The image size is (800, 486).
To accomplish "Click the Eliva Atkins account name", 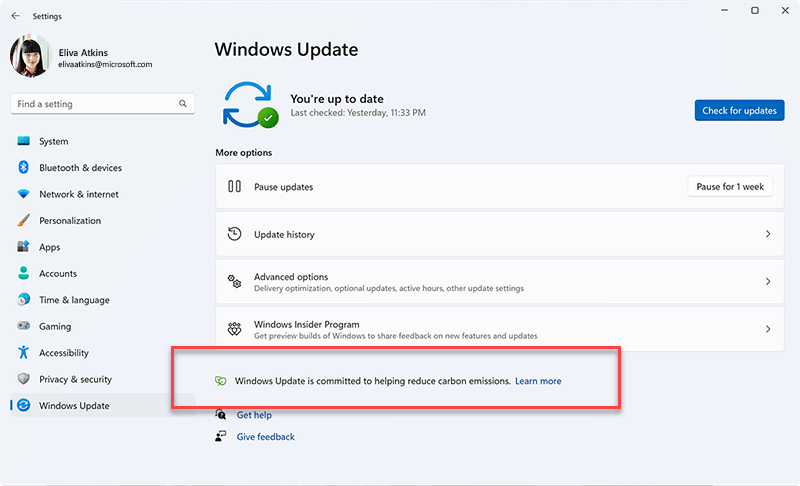I will pyautogui.click(x=83, y=53).
